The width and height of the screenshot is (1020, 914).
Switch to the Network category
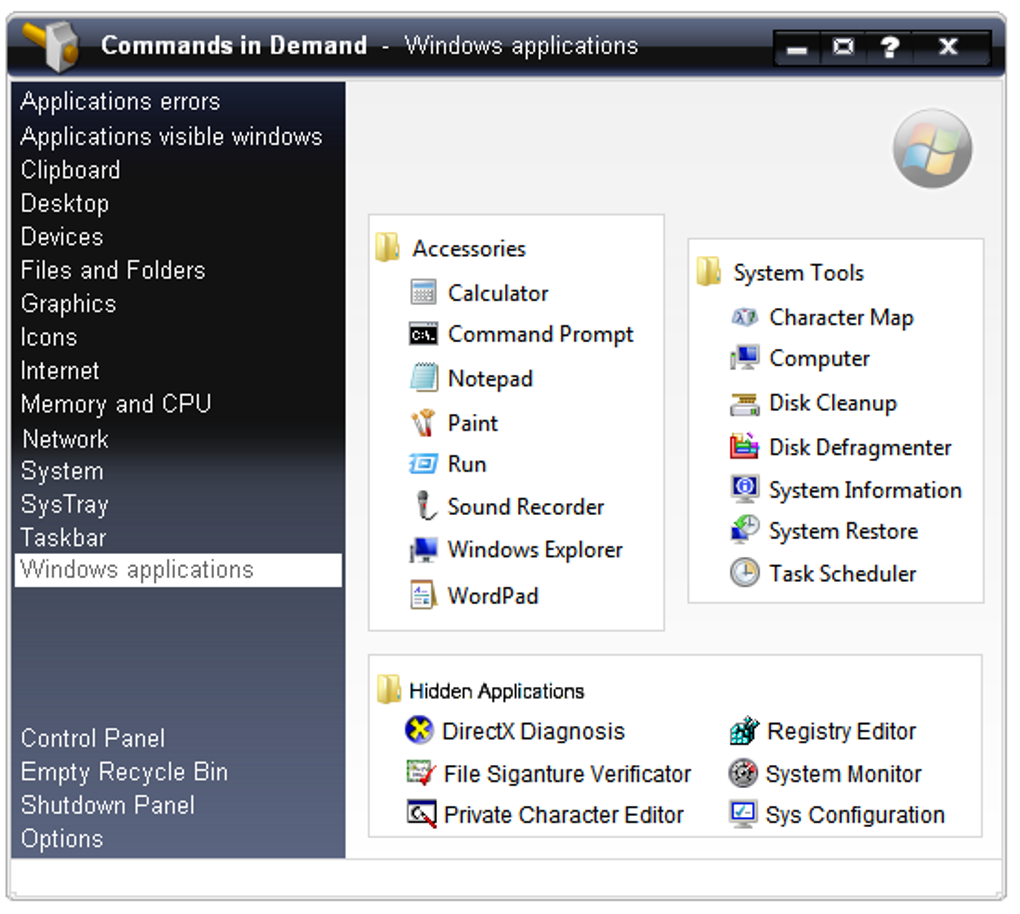65,439
